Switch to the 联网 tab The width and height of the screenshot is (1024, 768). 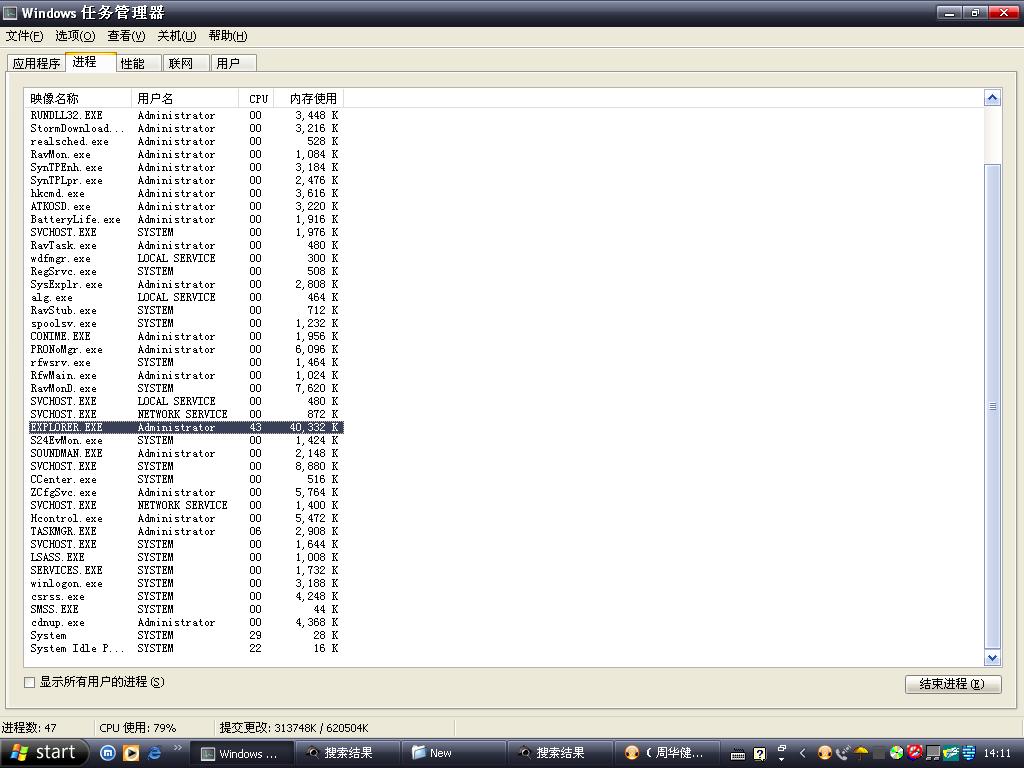click(x=186, y=63)
